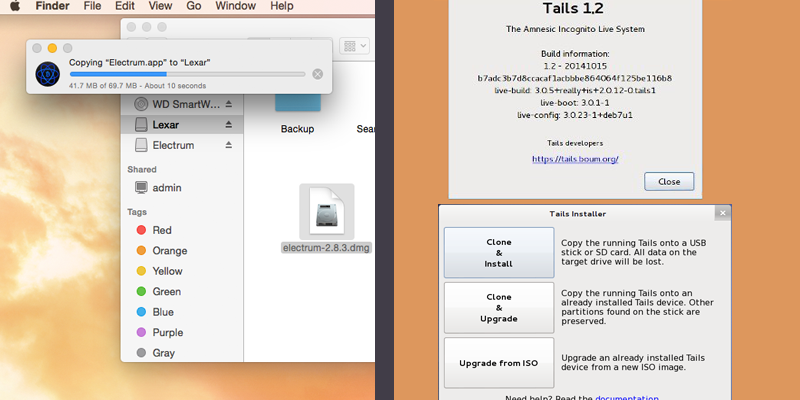Close the Tails Installer window
The width and height of the screenshot is (800, 400).
pyautogui.click(x=722, y=213)
